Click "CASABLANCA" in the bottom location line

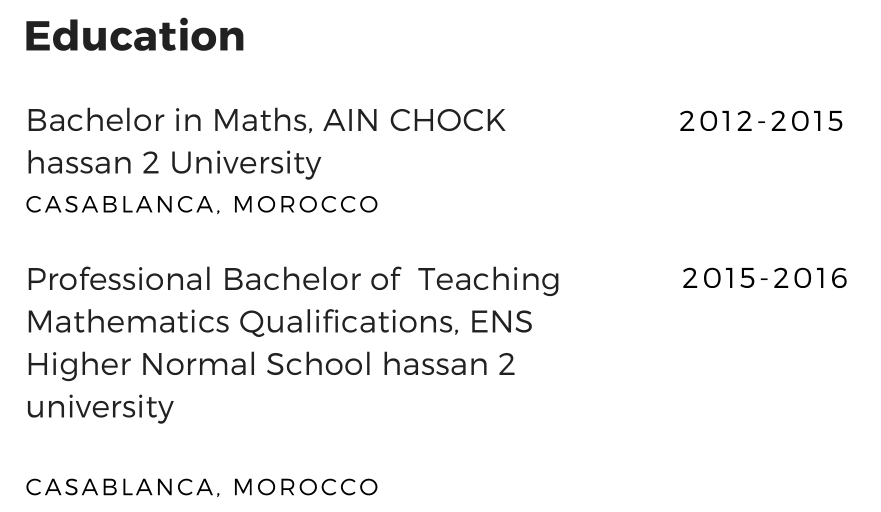point(120,488)
